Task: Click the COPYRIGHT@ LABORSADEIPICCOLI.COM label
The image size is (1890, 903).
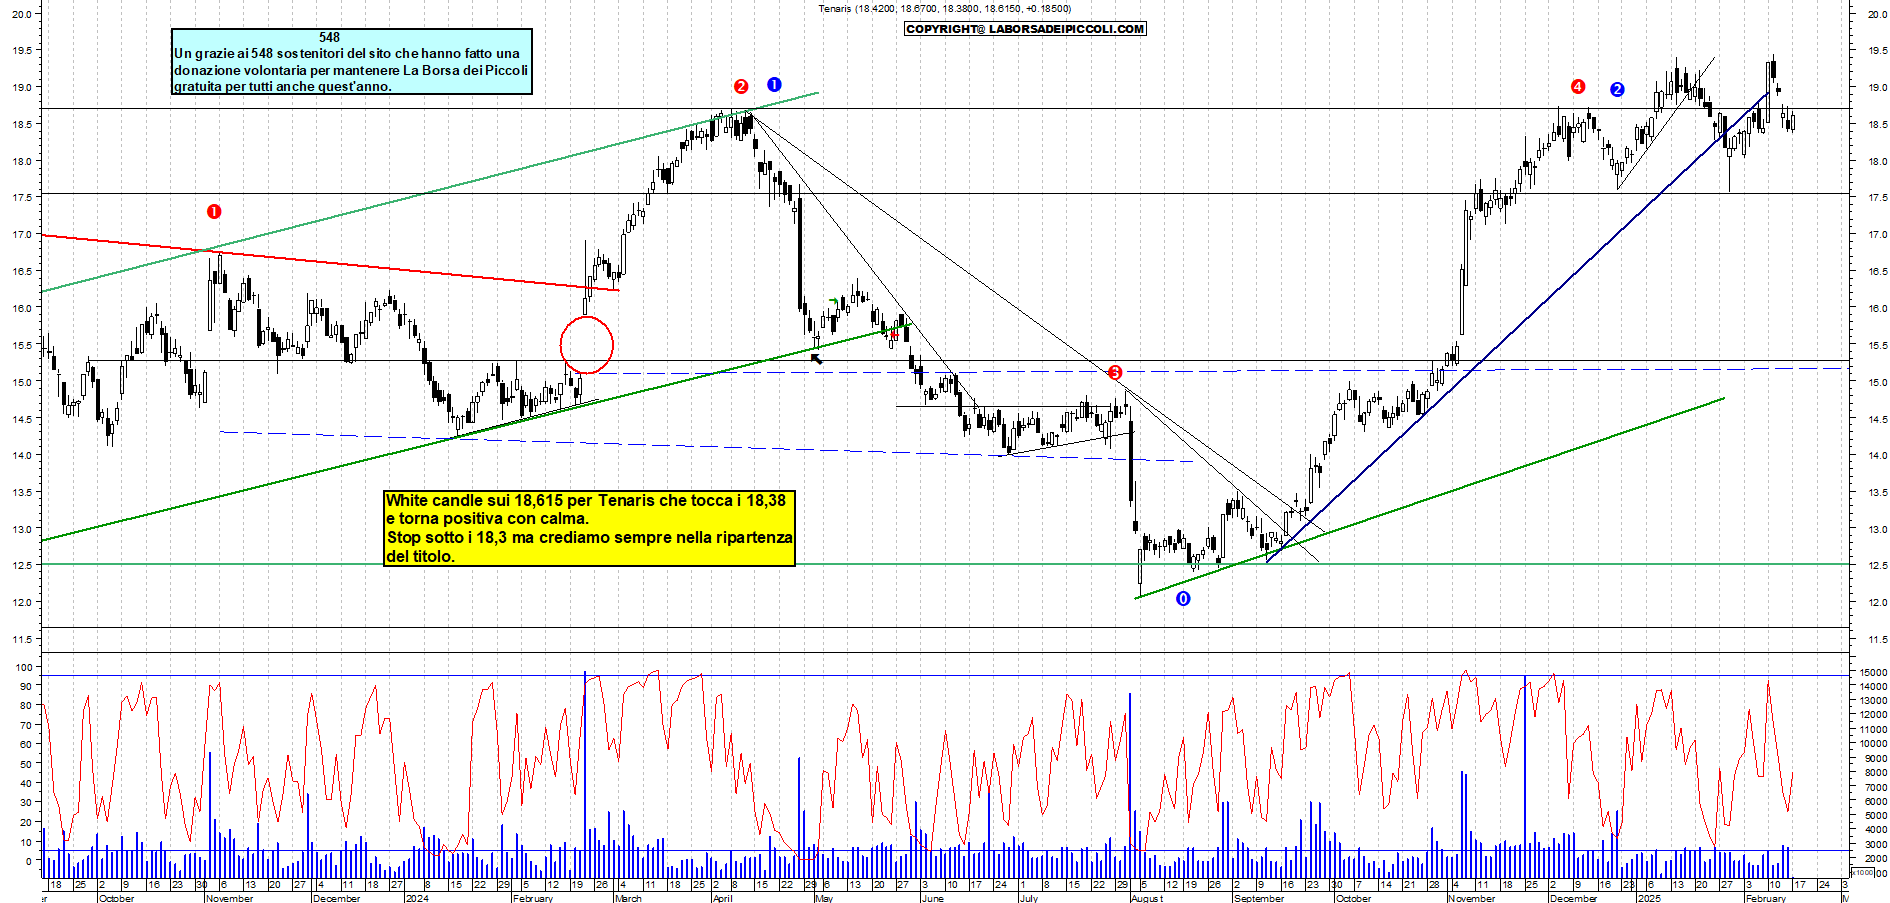Action: (x=1025, y=29)
